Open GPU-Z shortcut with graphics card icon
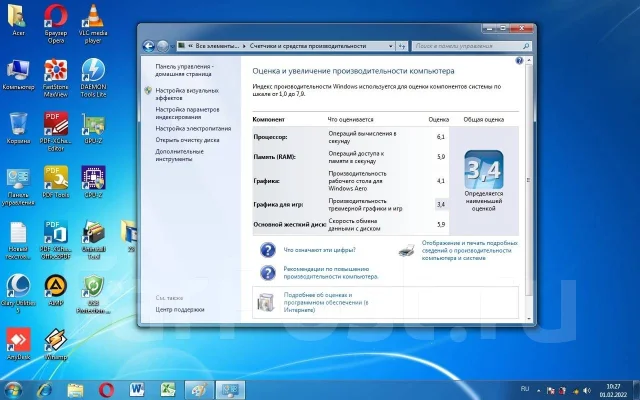The image size is (640, 400). [93, 129]
